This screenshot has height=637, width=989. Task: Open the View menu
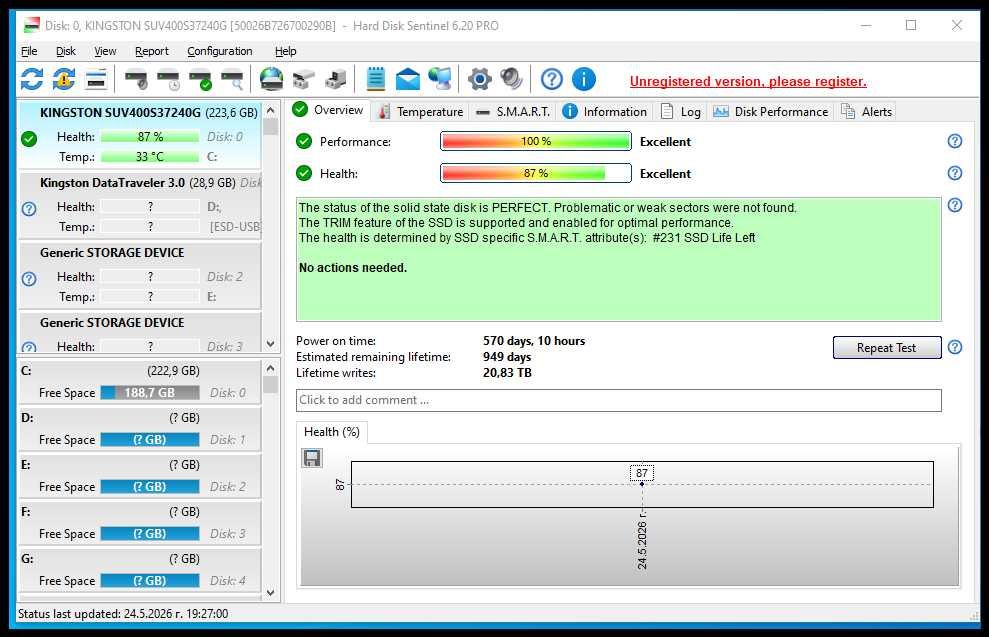tap(105, 51)
